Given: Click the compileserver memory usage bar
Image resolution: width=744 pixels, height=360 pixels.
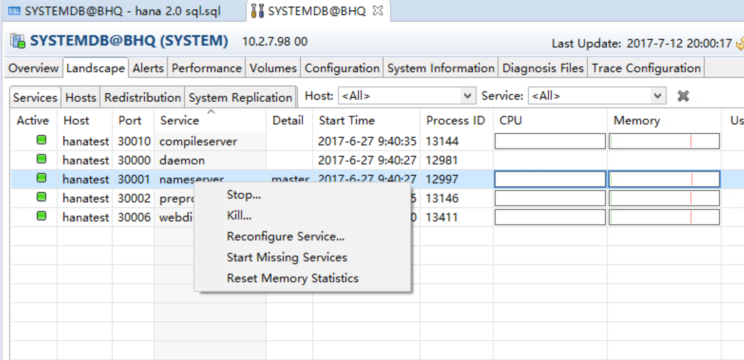Looking at the screenshot, I should click(664, 141).
